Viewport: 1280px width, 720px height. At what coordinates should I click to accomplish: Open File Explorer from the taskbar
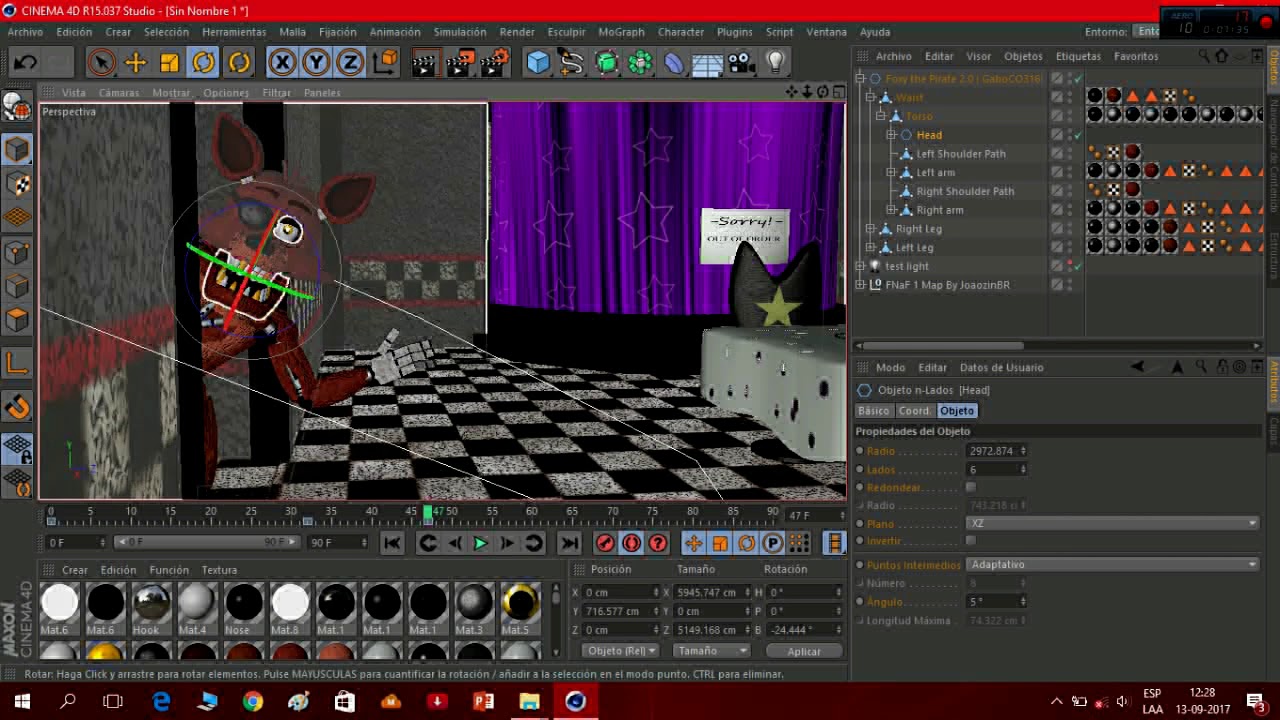click(x=529, y=702)
